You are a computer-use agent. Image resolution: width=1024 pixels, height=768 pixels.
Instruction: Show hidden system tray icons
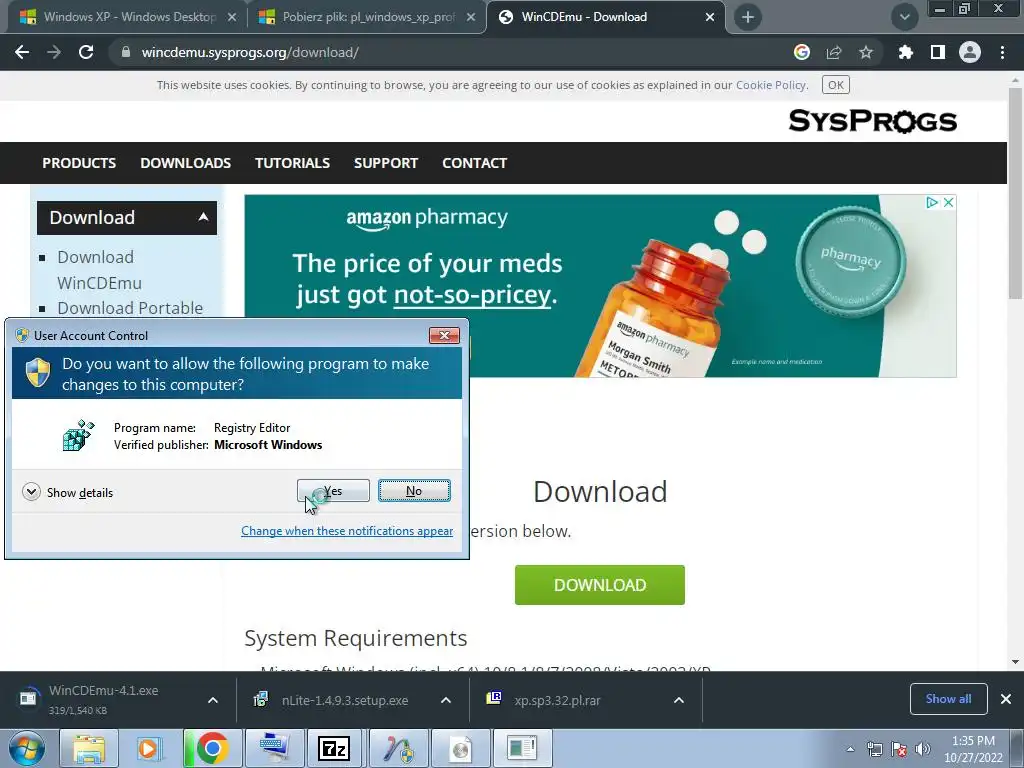(850, 749)
